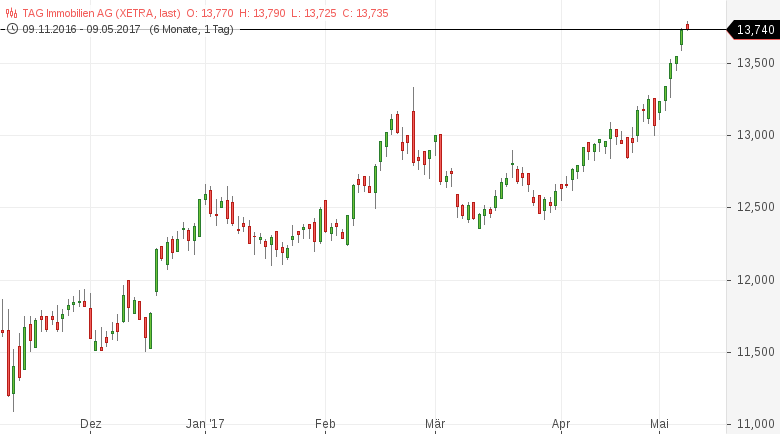
Task: Click the 12,000 price axis label
Action: (x=756, y=280)
